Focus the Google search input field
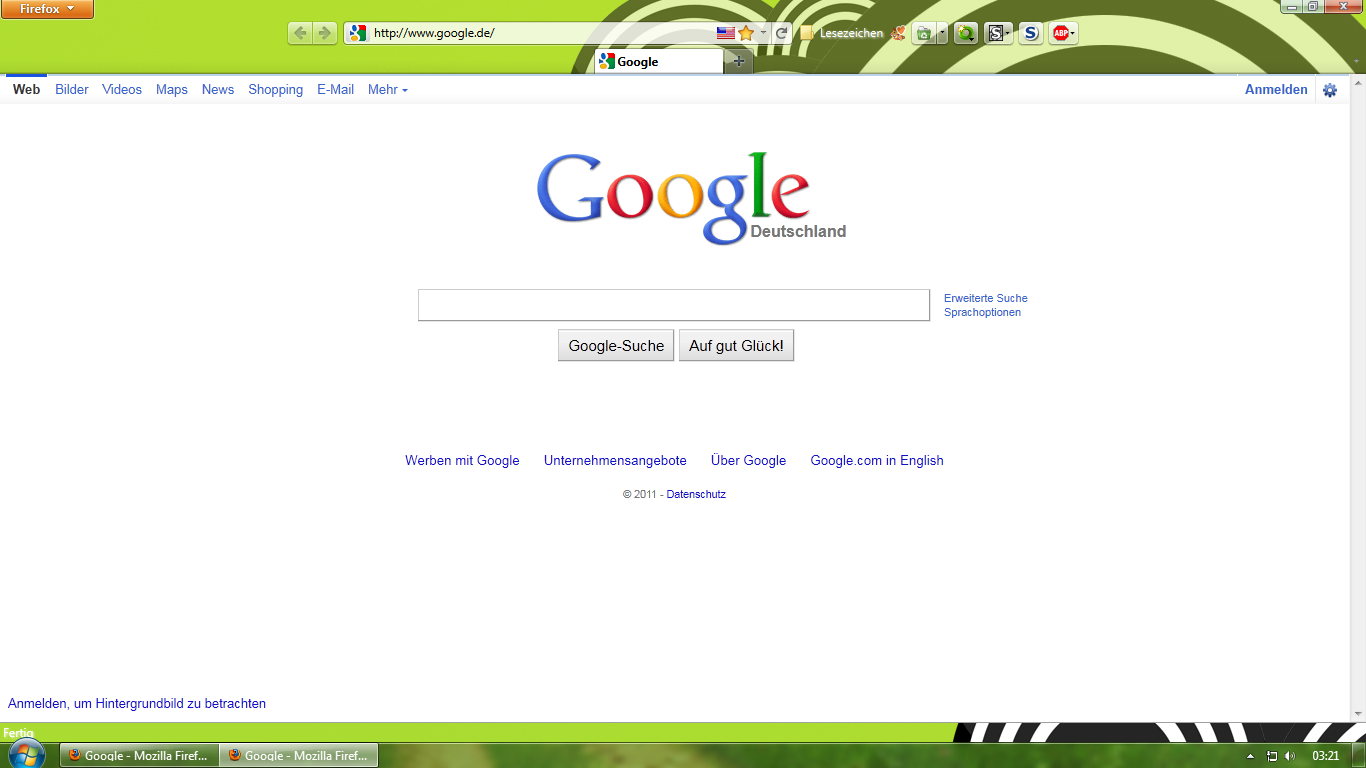 674,305
